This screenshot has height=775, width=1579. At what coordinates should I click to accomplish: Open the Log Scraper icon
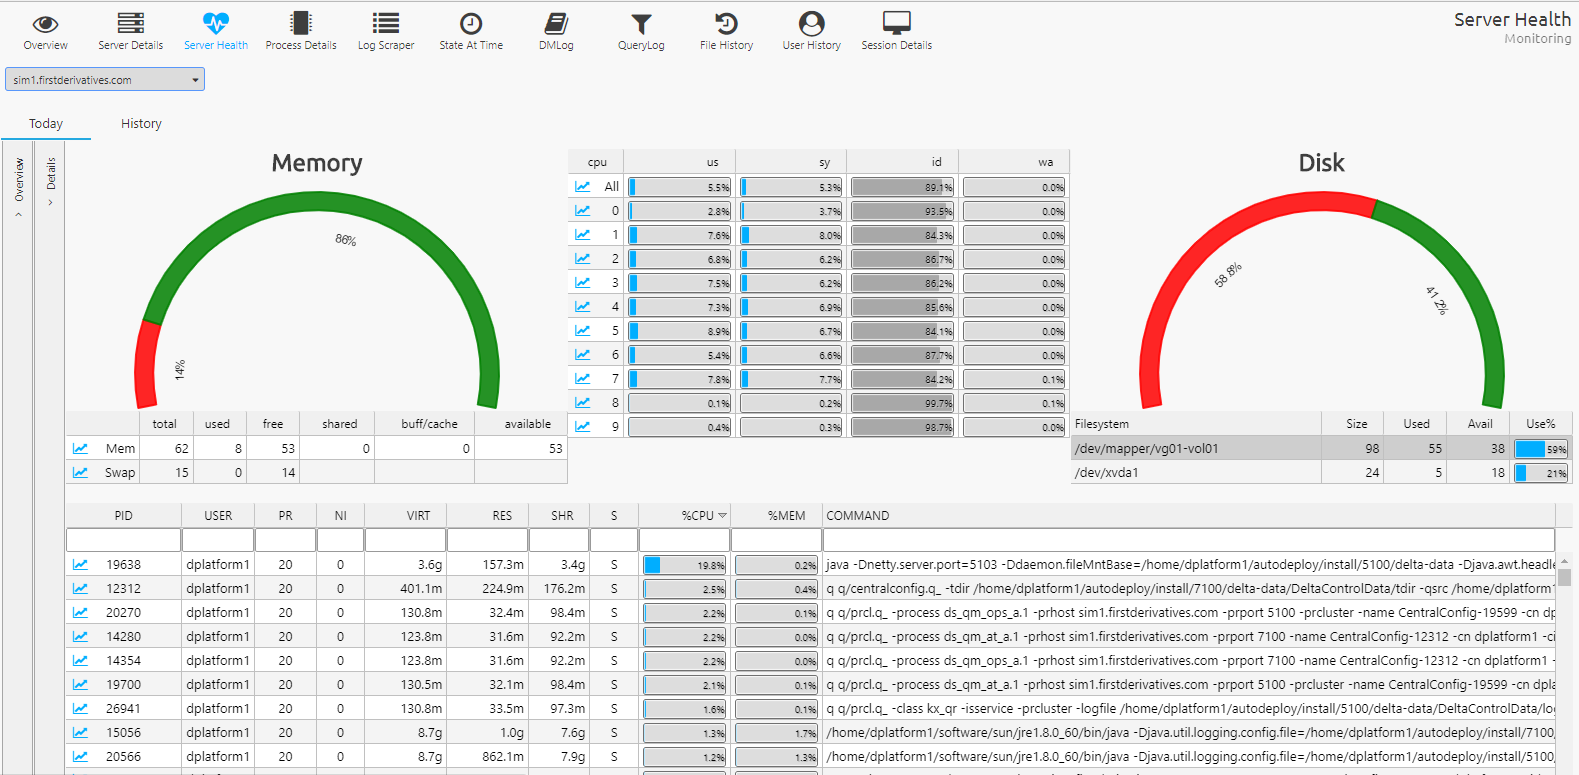[x=386, y=23]
